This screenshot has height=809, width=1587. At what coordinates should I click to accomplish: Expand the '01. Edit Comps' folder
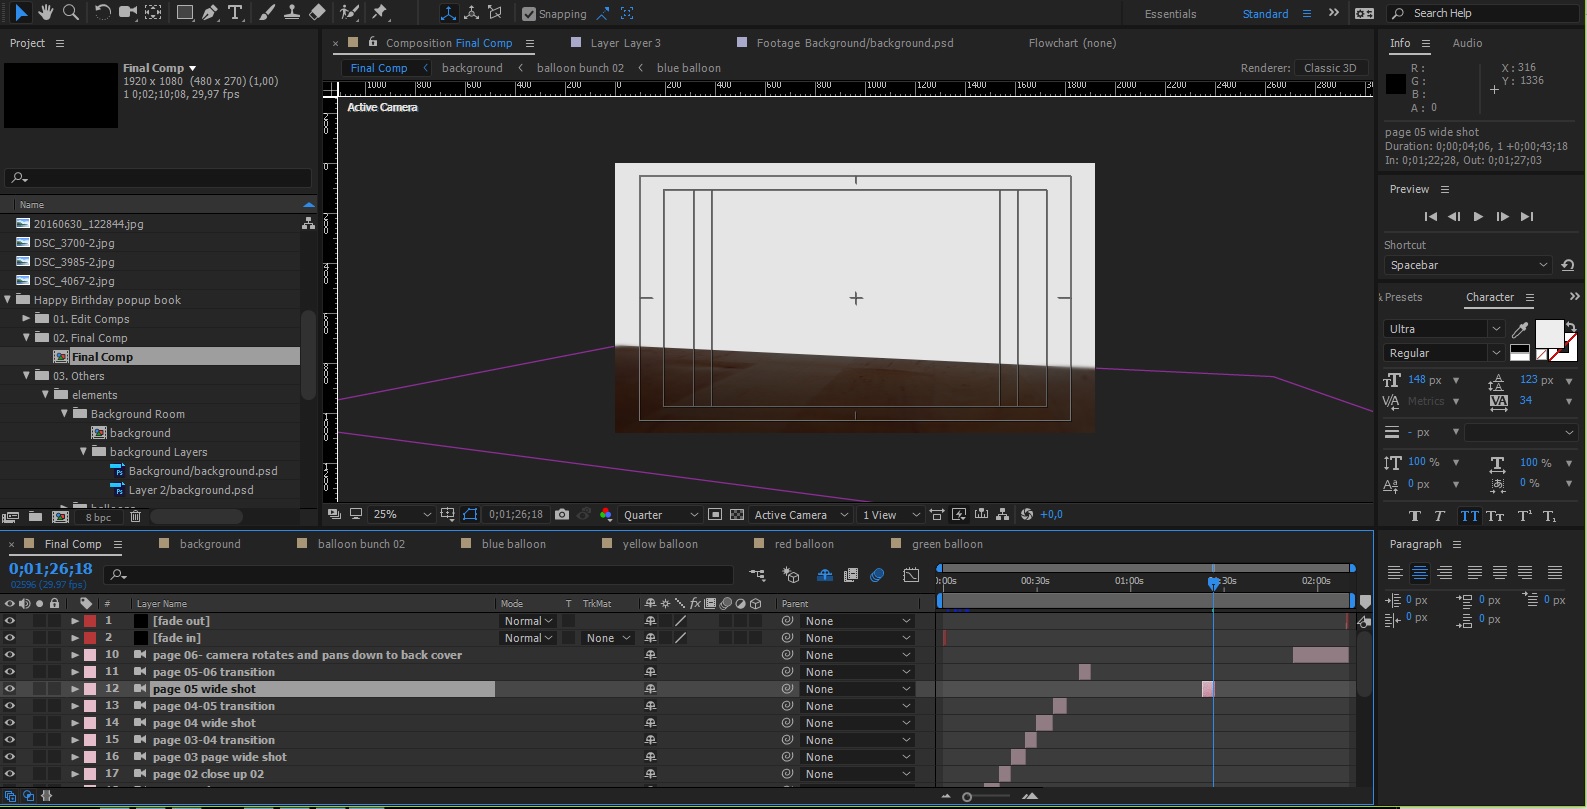27,319
